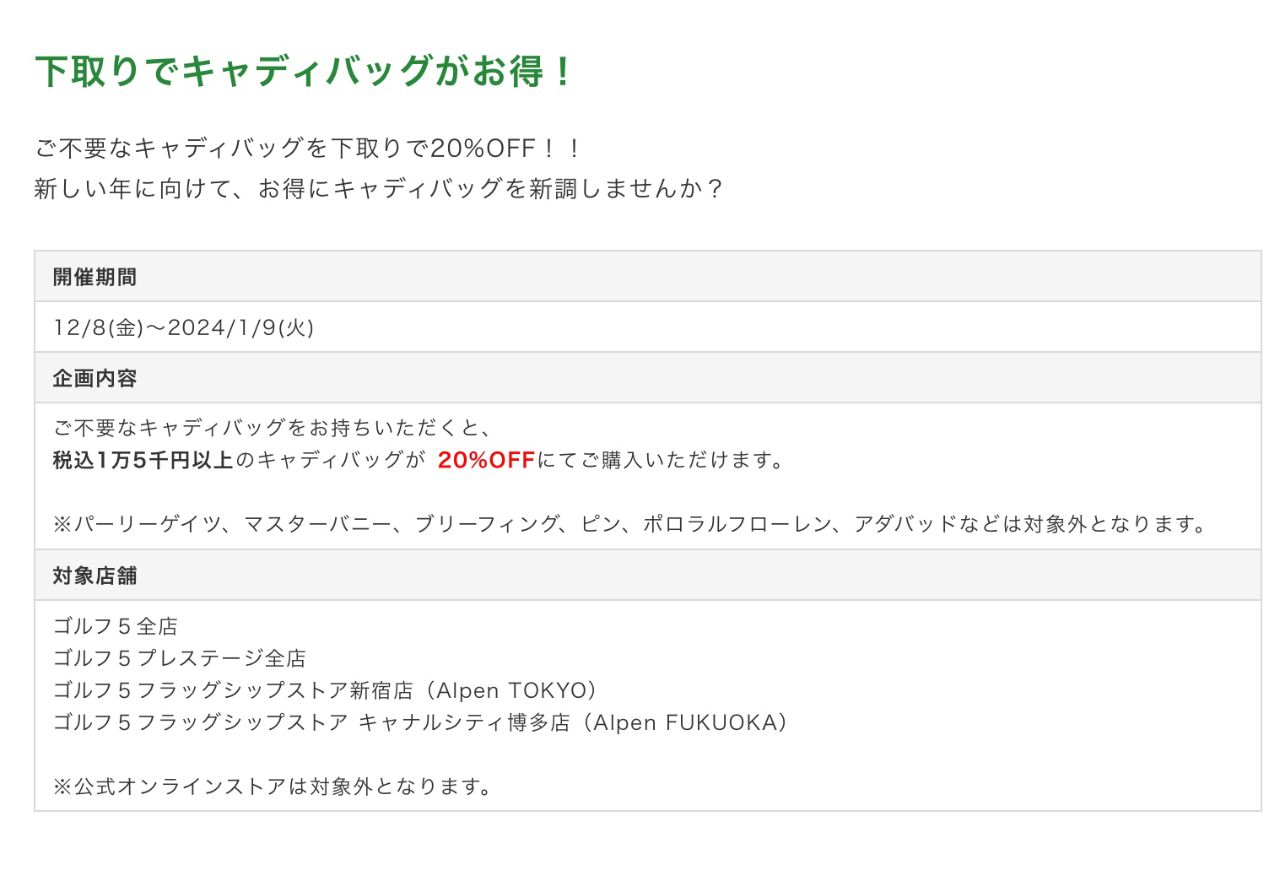Screen dimensions: 1280x892
Task: Click the green heading 下取りでキャディバッグがお得！
Action: (x=304, y=72)
